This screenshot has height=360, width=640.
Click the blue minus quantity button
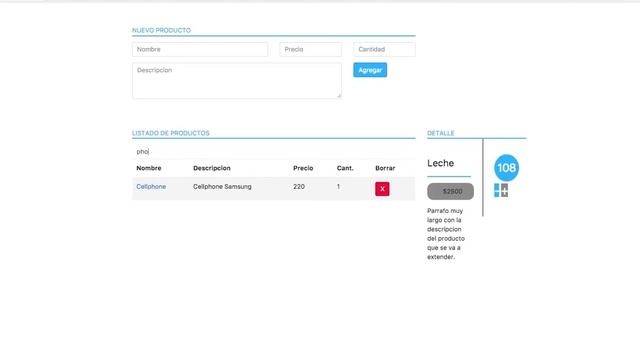tap(497, 190)
